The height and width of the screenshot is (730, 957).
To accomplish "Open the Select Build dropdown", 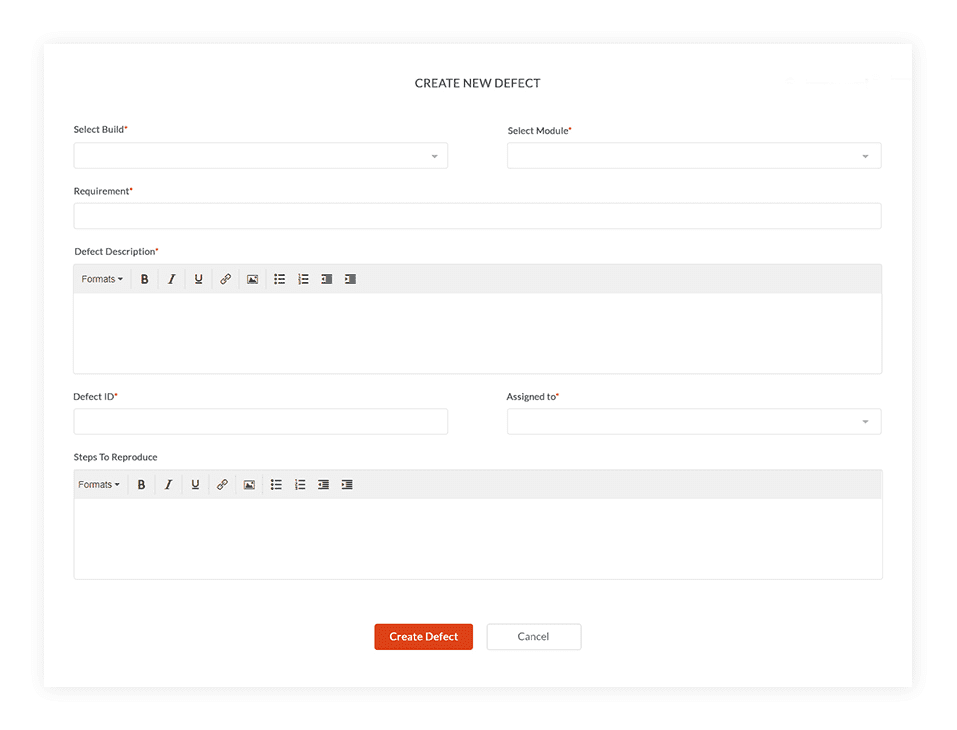I will [261, 156].
